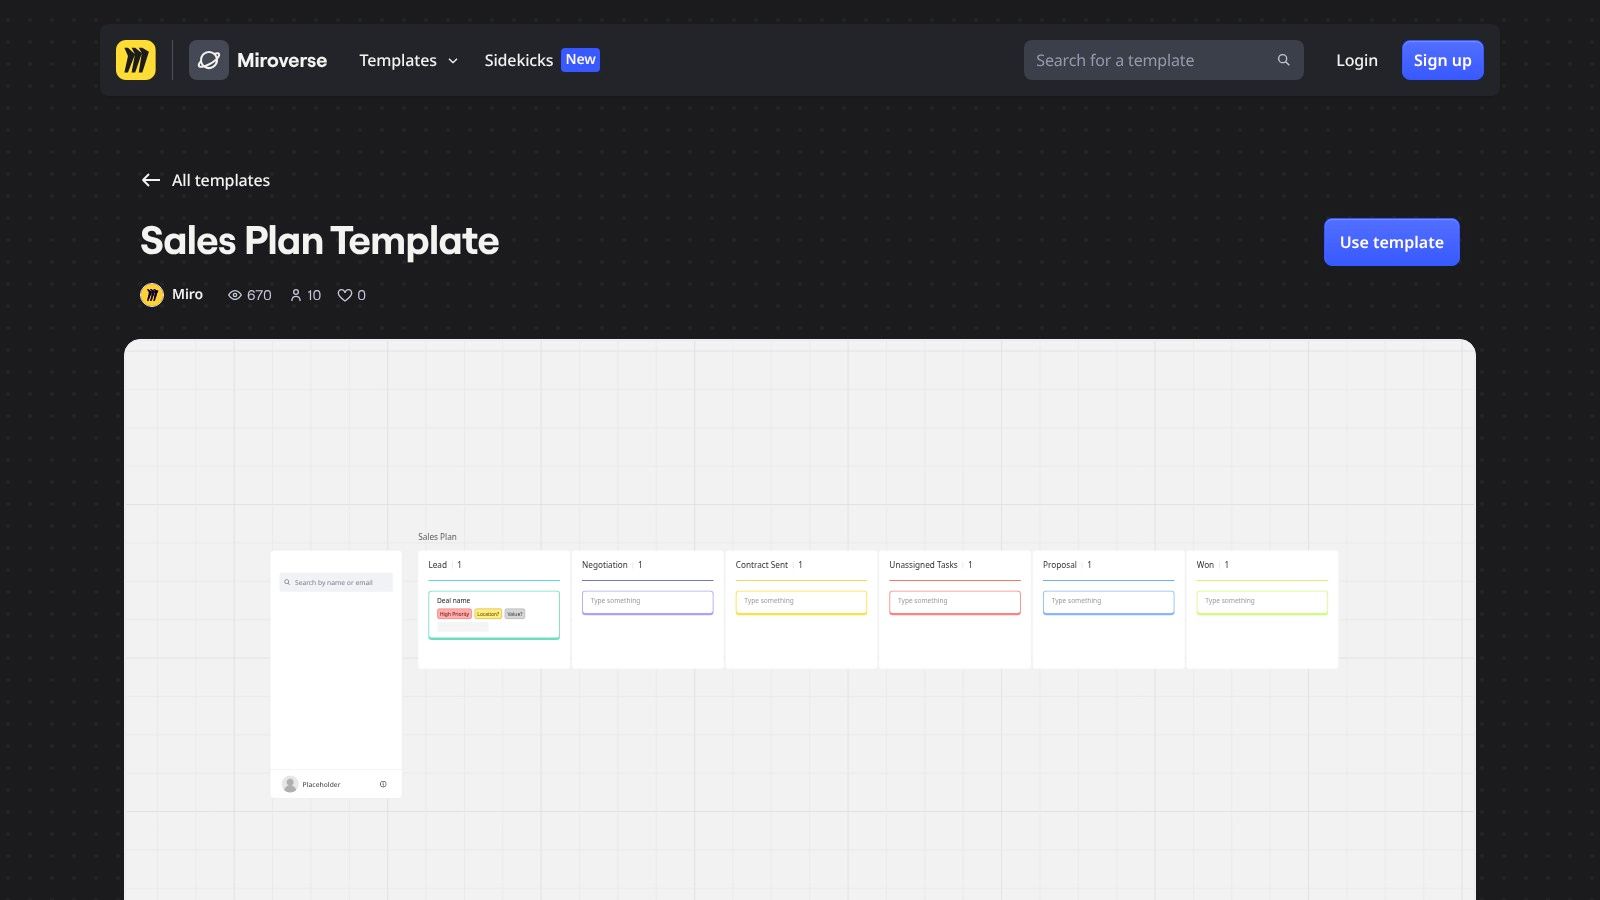
Task: Like the template with the heart icon
Action: tap(344, 295)
